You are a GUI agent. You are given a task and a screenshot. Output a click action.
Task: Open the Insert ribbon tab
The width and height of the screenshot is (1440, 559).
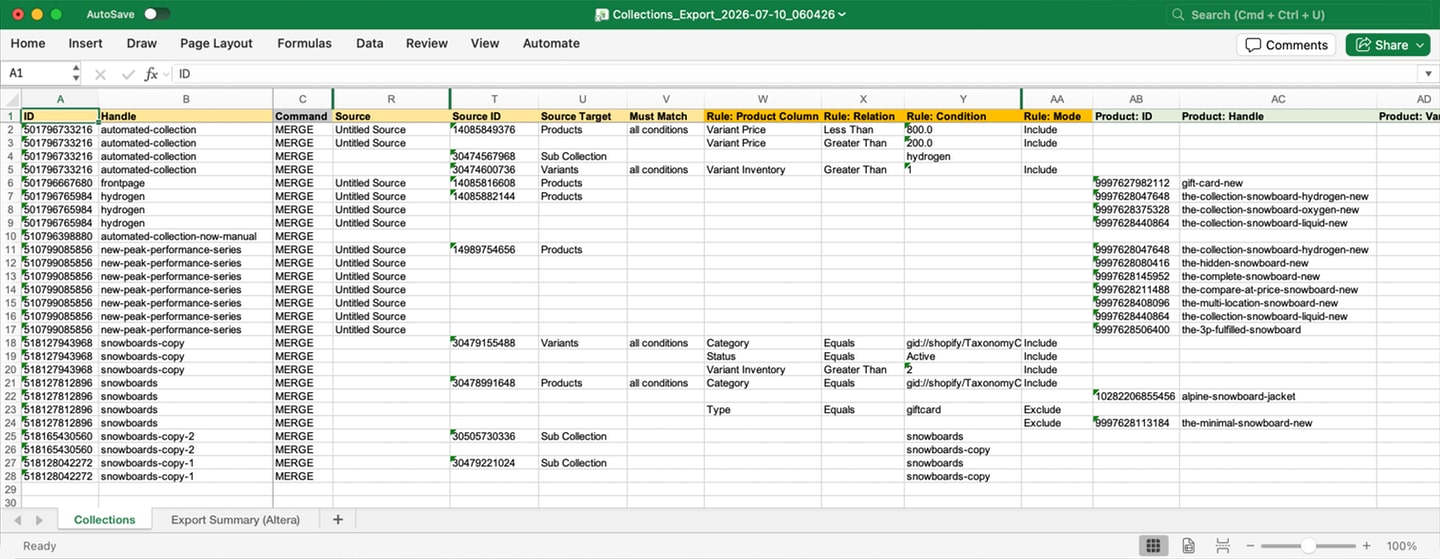point(86,43)
